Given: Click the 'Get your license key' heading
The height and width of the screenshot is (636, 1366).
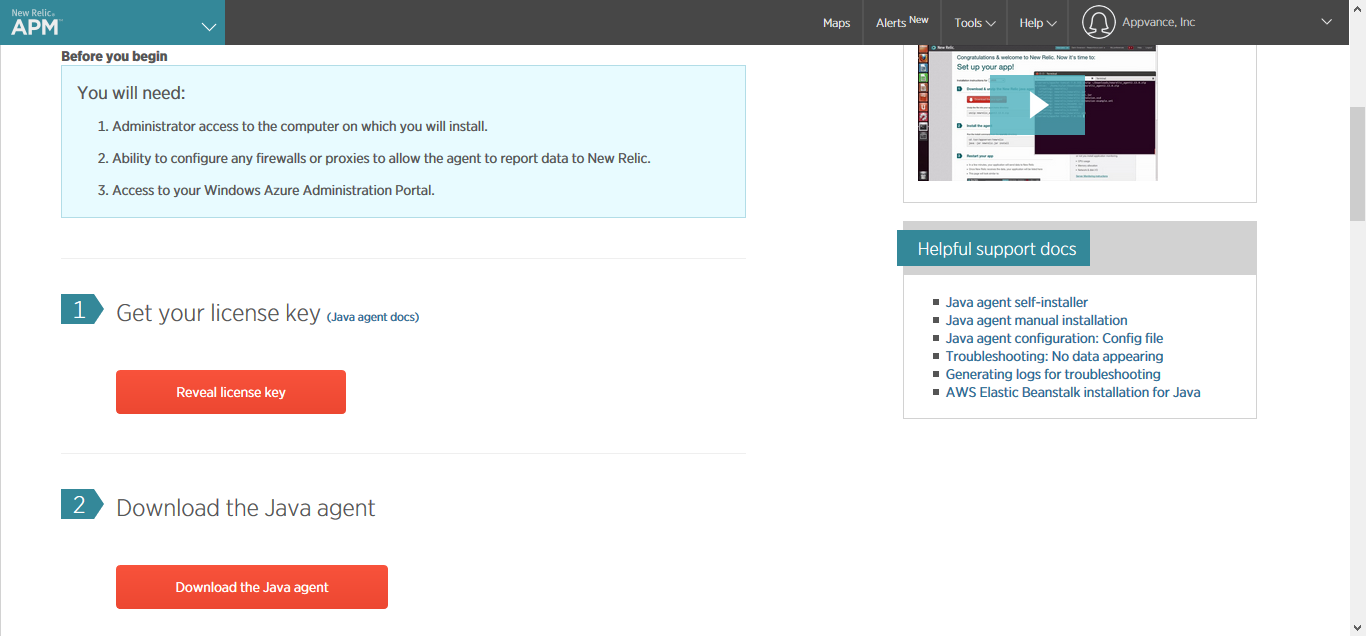Looking at the screenshot, I should click(x=218, y=313).
